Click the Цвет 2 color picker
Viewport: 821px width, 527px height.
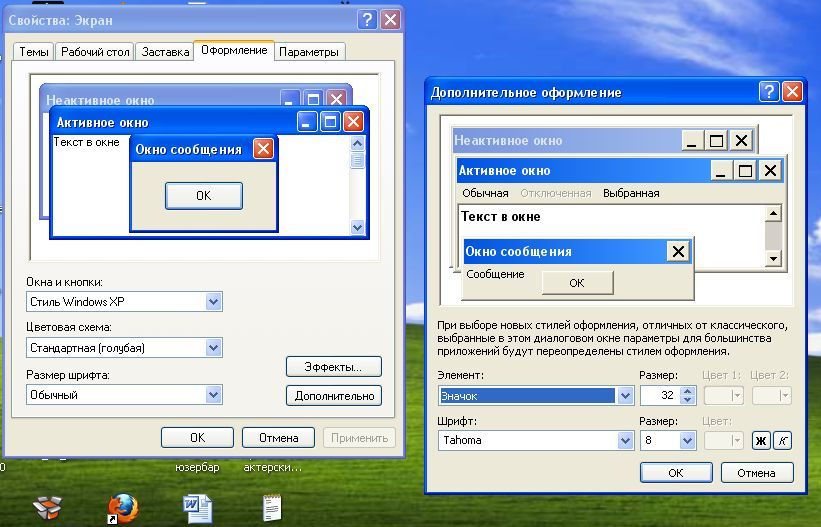coord(772,396)
